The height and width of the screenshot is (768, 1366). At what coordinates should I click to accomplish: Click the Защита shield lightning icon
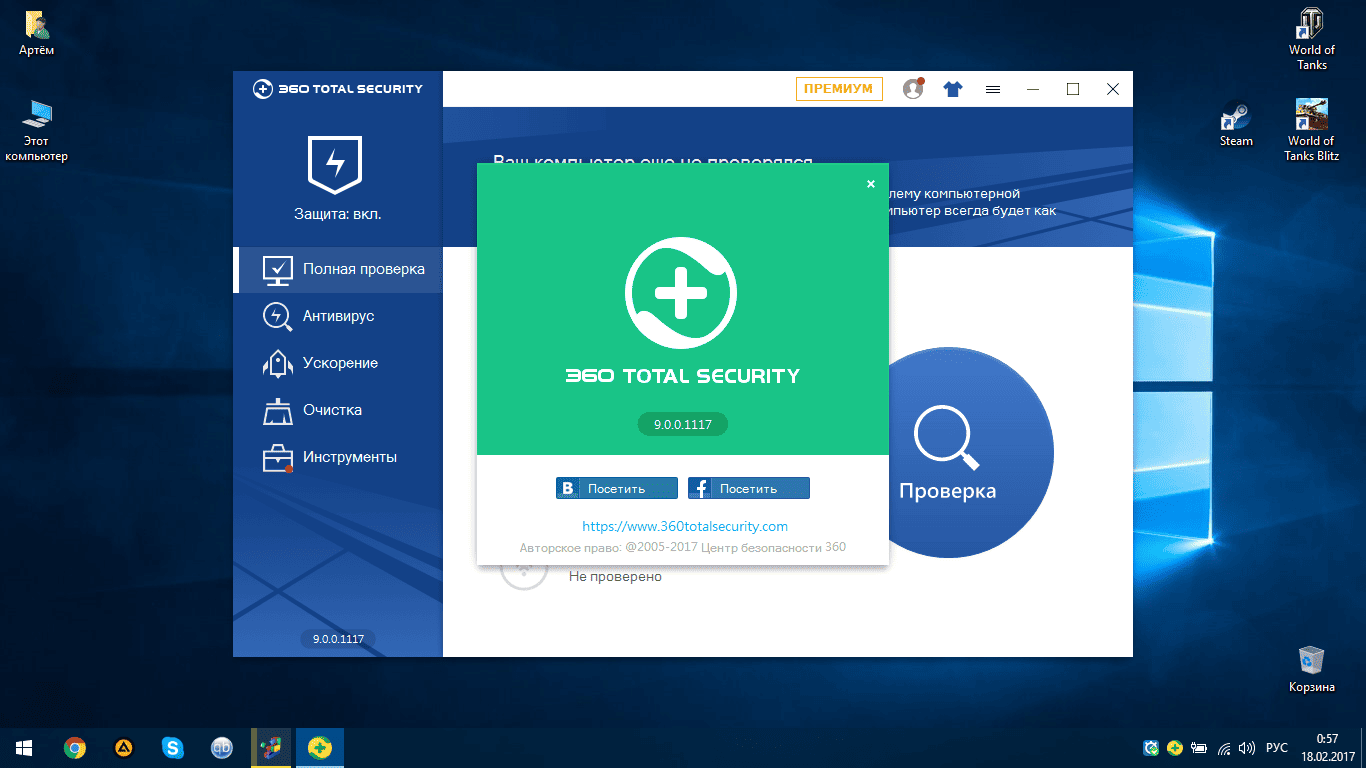[335, 165]
